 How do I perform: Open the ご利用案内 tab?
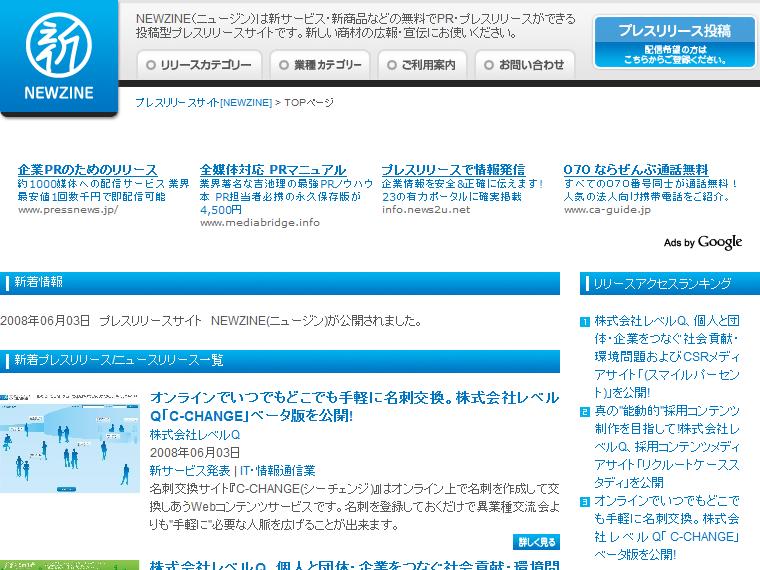422,64
